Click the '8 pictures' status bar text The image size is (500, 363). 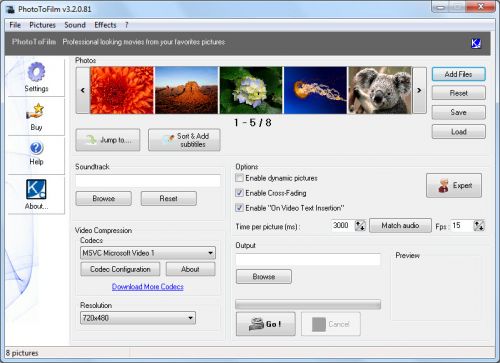22,353
